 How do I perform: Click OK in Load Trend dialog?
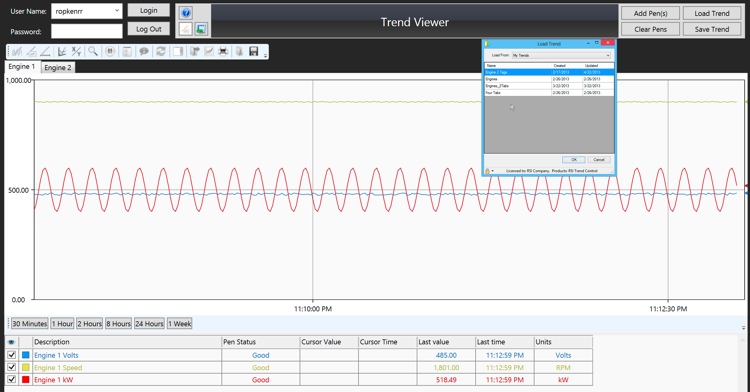pyautogui.click(x=574, y=160)
